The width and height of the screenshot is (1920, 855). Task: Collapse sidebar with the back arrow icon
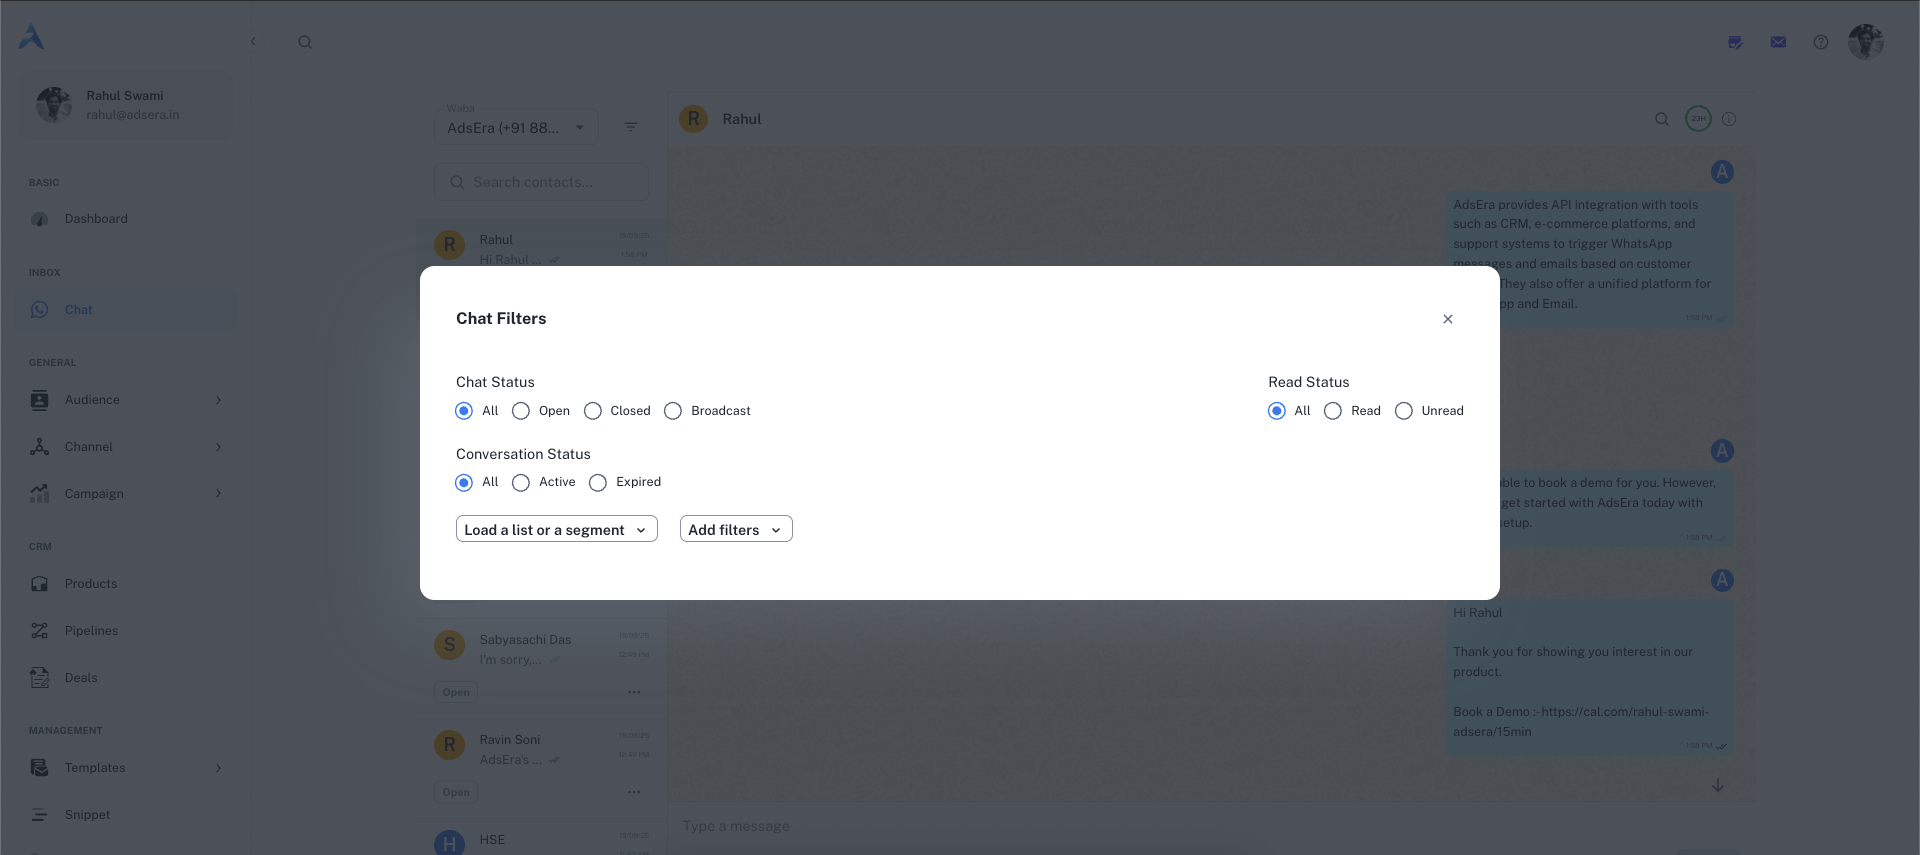tap(253, 42)
